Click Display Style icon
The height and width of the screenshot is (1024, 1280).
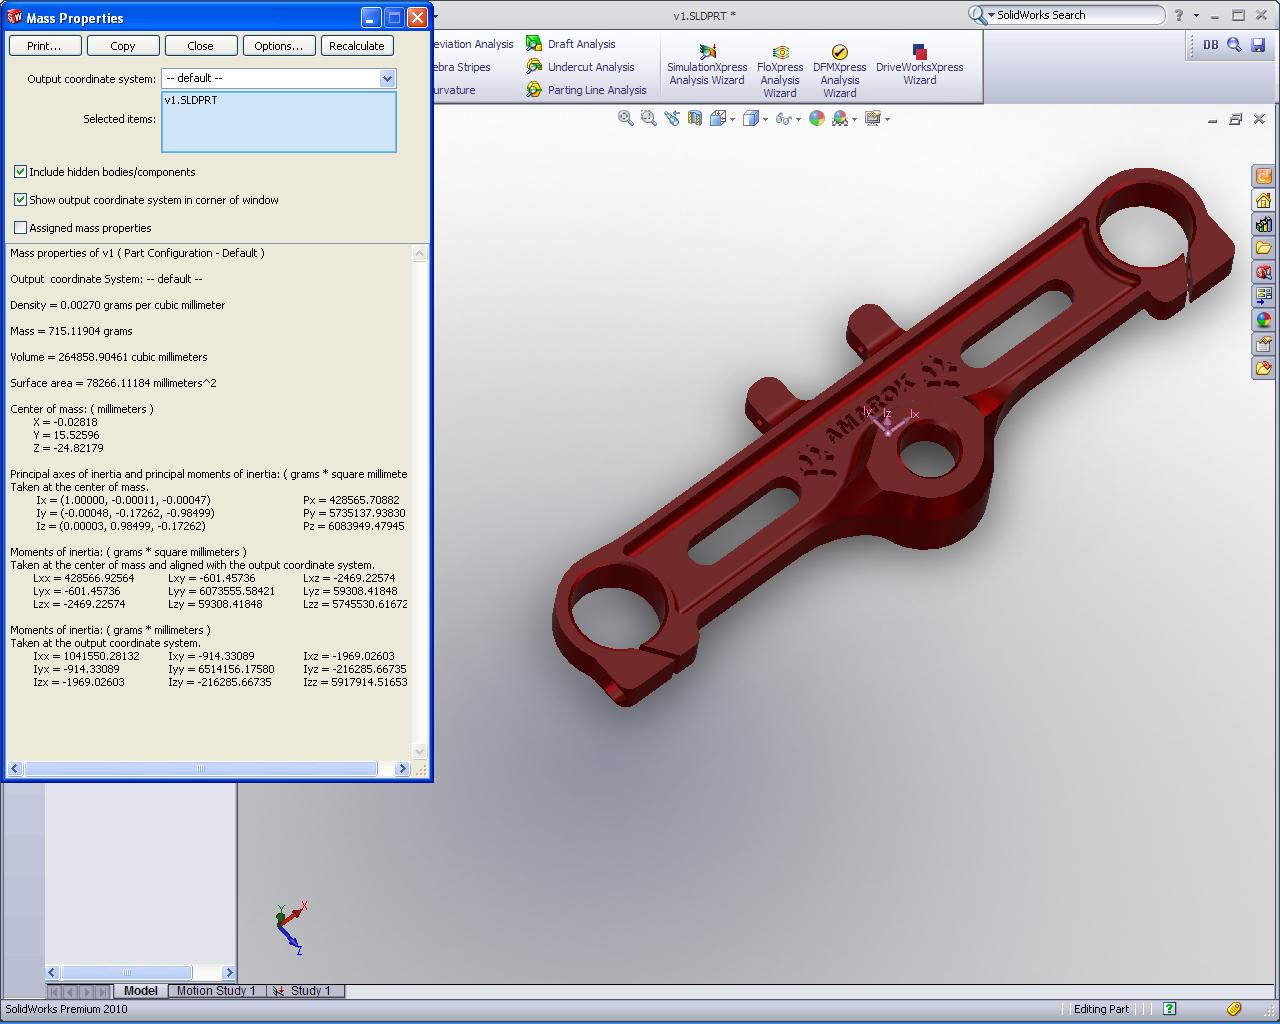[x=751, y=118]
